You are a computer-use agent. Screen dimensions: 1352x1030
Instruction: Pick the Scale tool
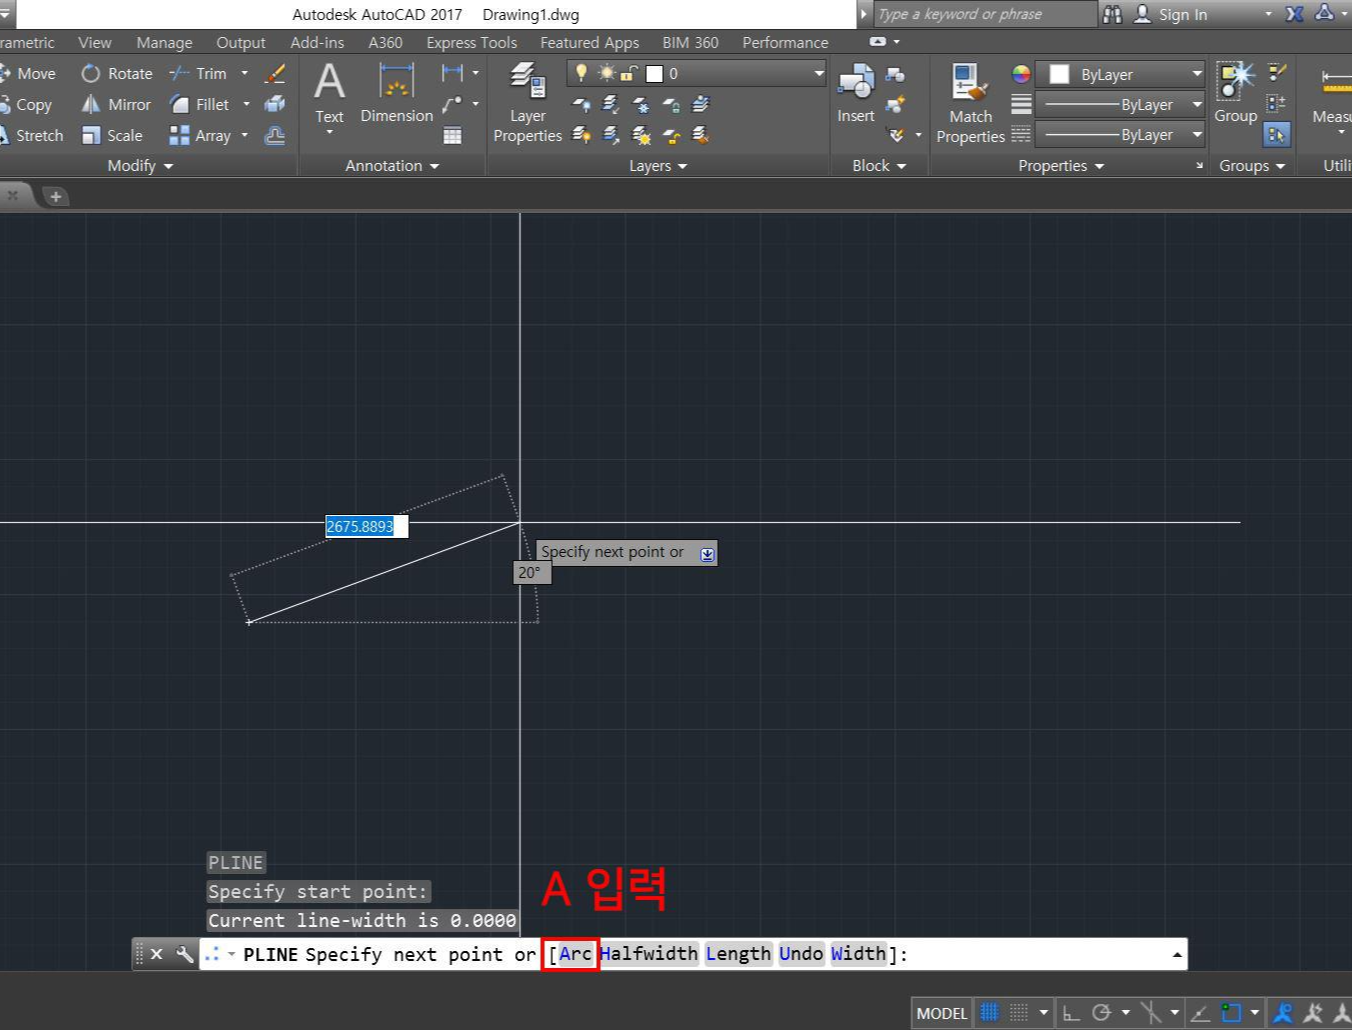pyautogui.click(x=112, y=135)
